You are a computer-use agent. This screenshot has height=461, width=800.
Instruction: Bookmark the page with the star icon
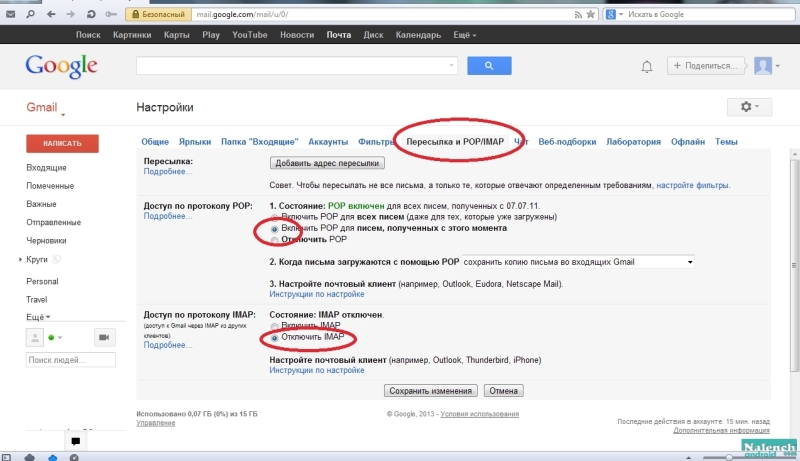(x=590, y=14)
